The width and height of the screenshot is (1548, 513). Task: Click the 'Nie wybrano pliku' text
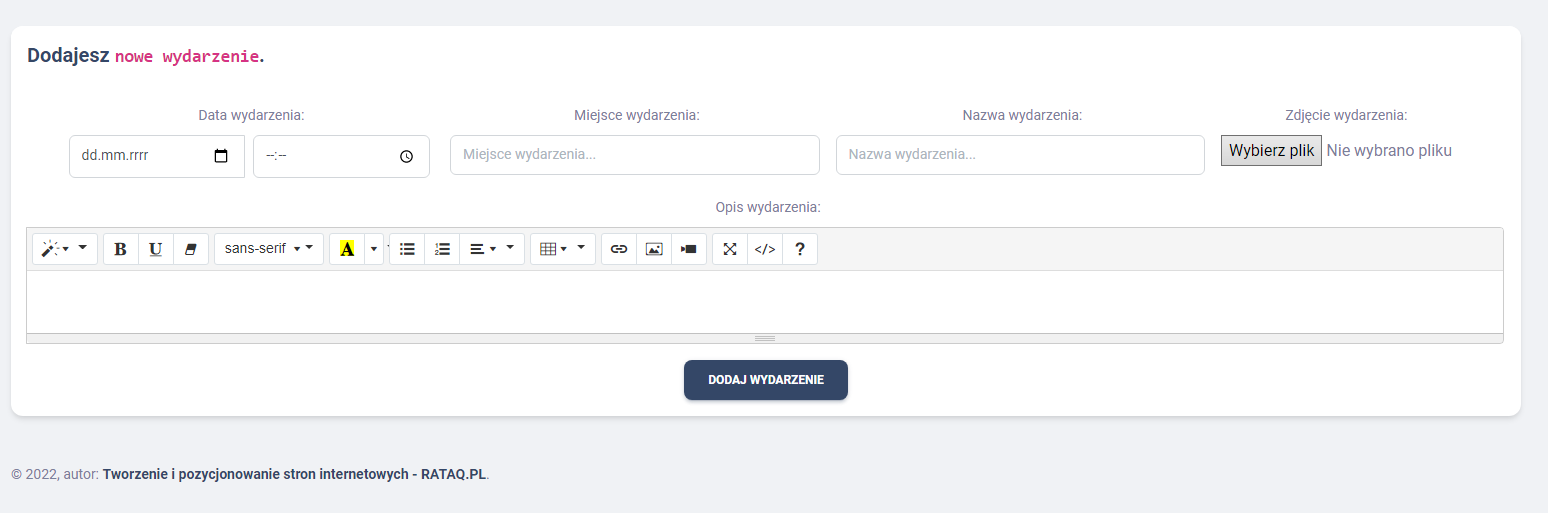pyautogui.click(x=1389, y=151)
